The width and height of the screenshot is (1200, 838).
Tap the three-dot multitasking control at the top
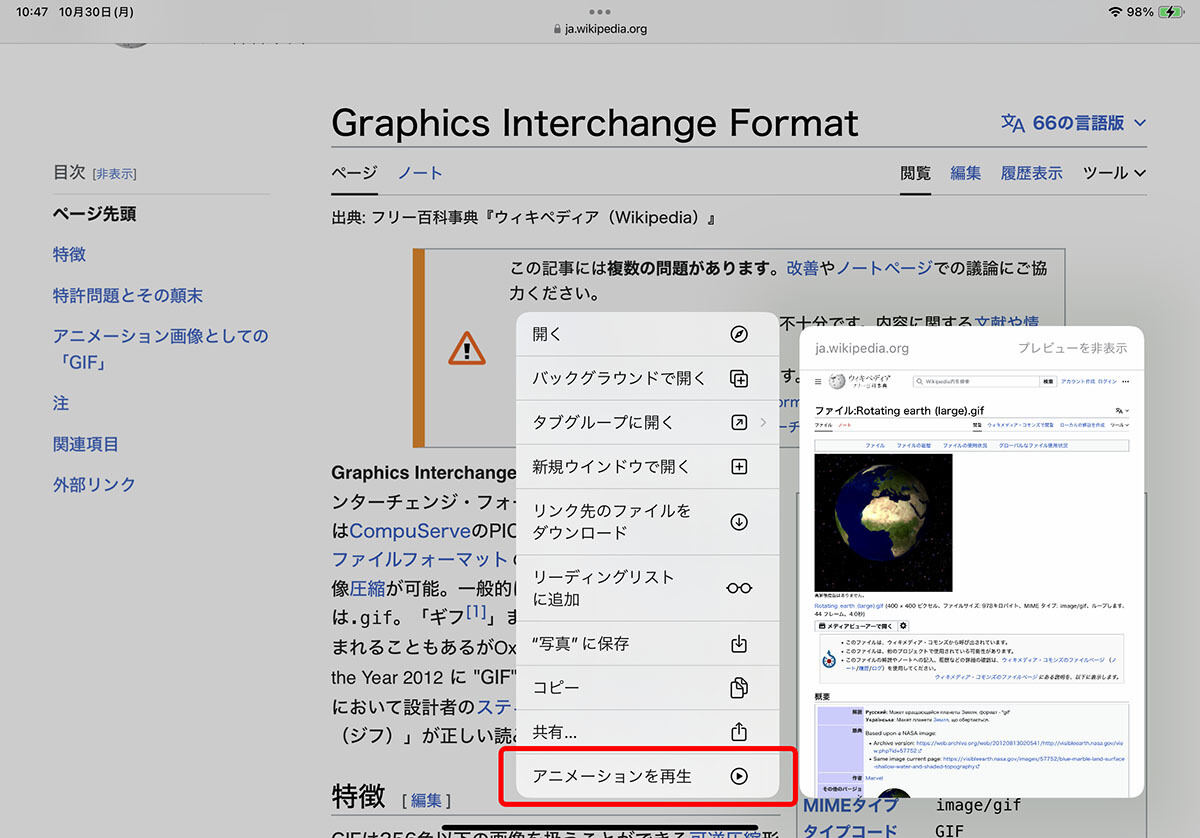600,12
